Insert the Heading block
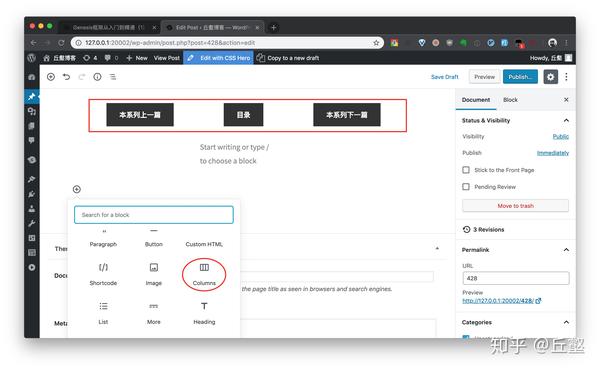600x370 pixels. click(x=204, y=313)
